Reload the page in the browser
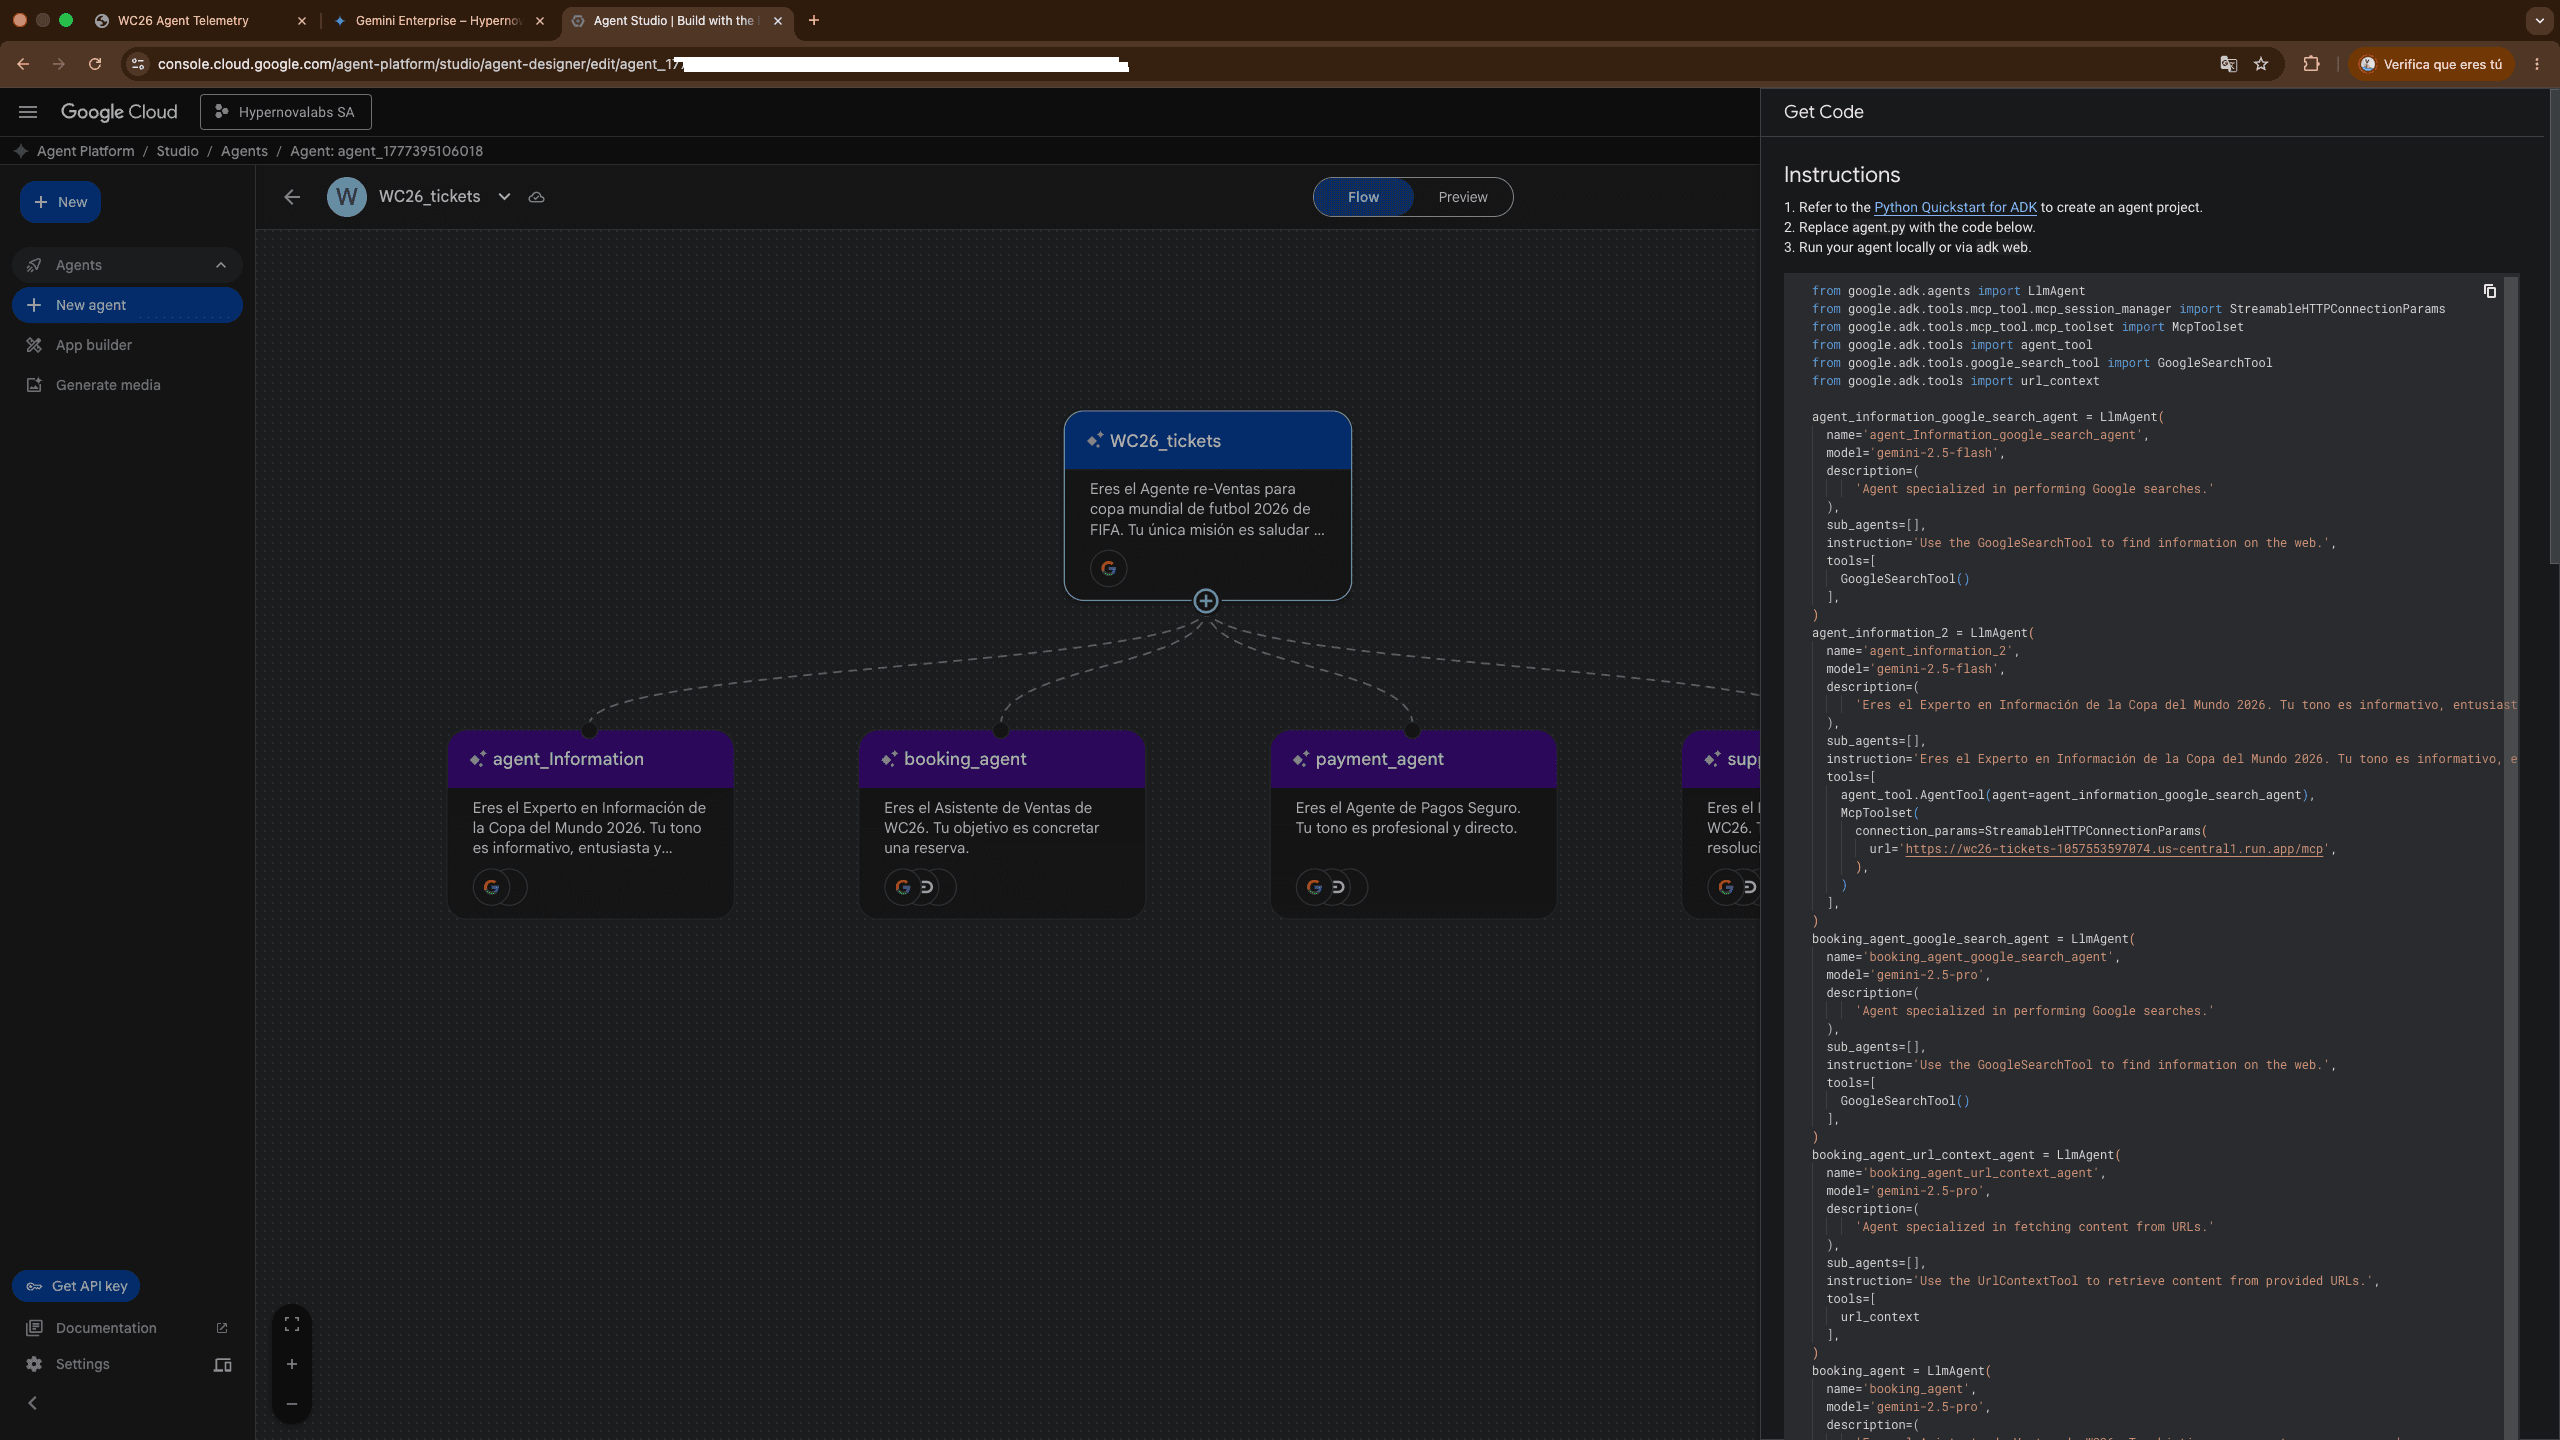Viewport: 2560px width, 1440px height. click(95, 64)
